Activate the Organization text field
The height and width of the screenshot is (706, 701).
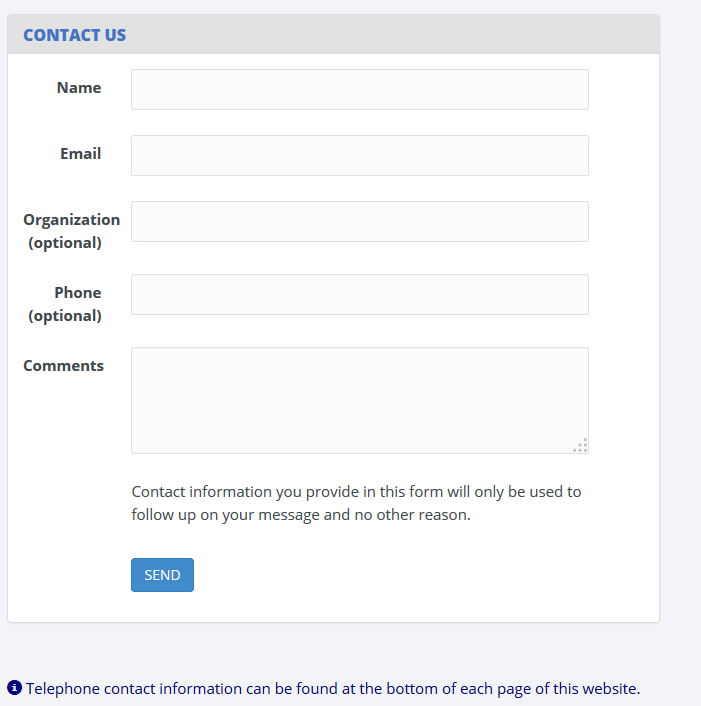[x=360, y=222]
